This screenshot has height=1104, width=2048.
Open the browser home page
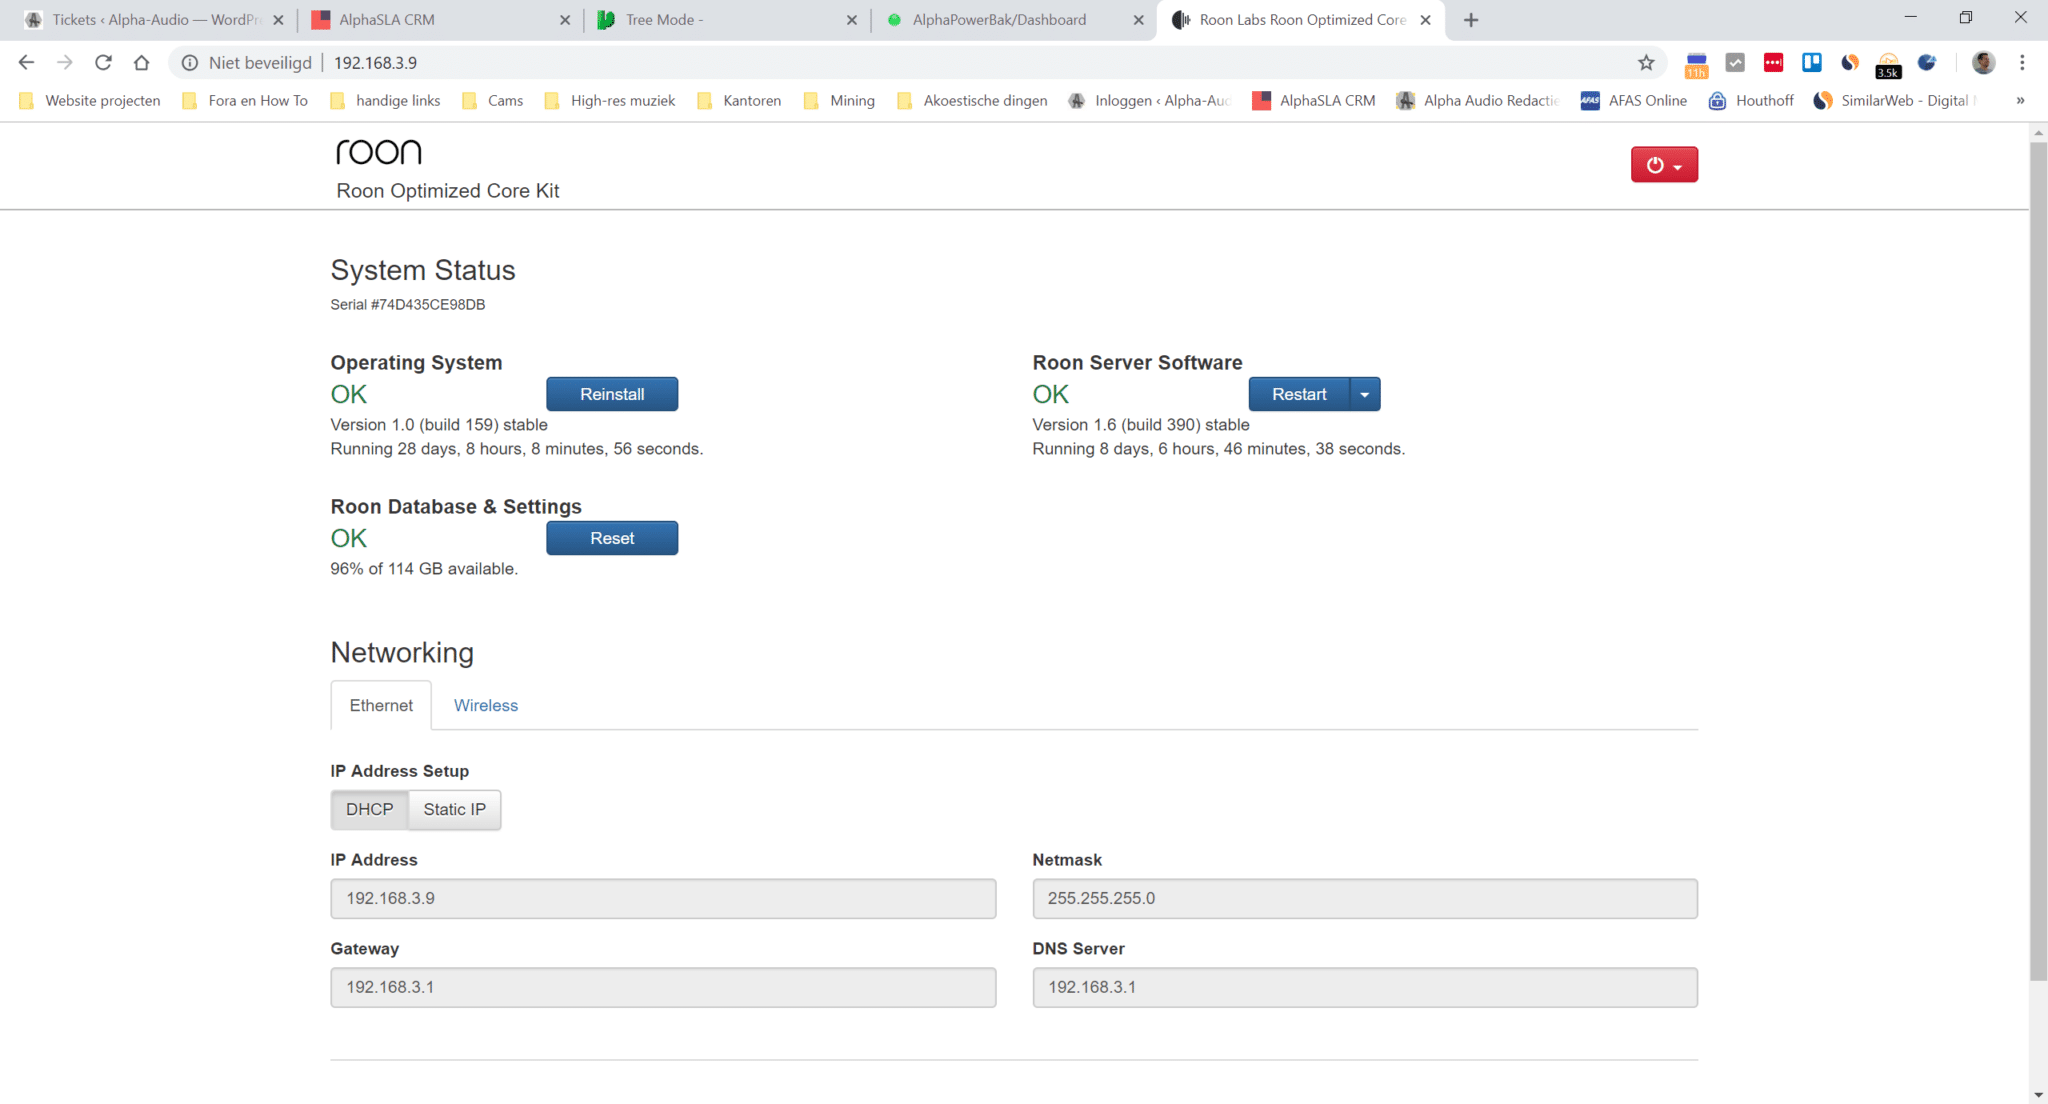(141, 62)
